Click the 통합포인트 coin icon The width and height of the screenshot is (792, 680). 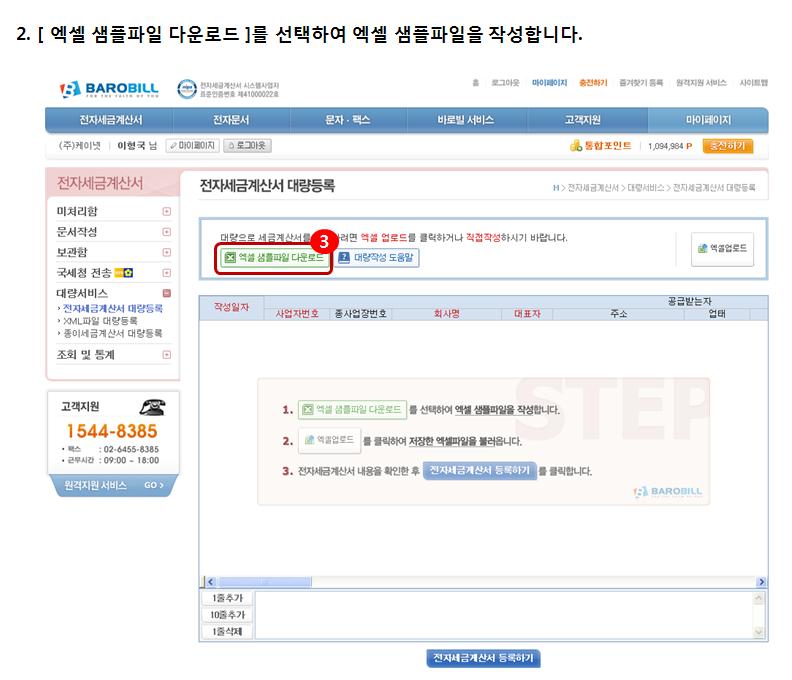coord(575,146)
